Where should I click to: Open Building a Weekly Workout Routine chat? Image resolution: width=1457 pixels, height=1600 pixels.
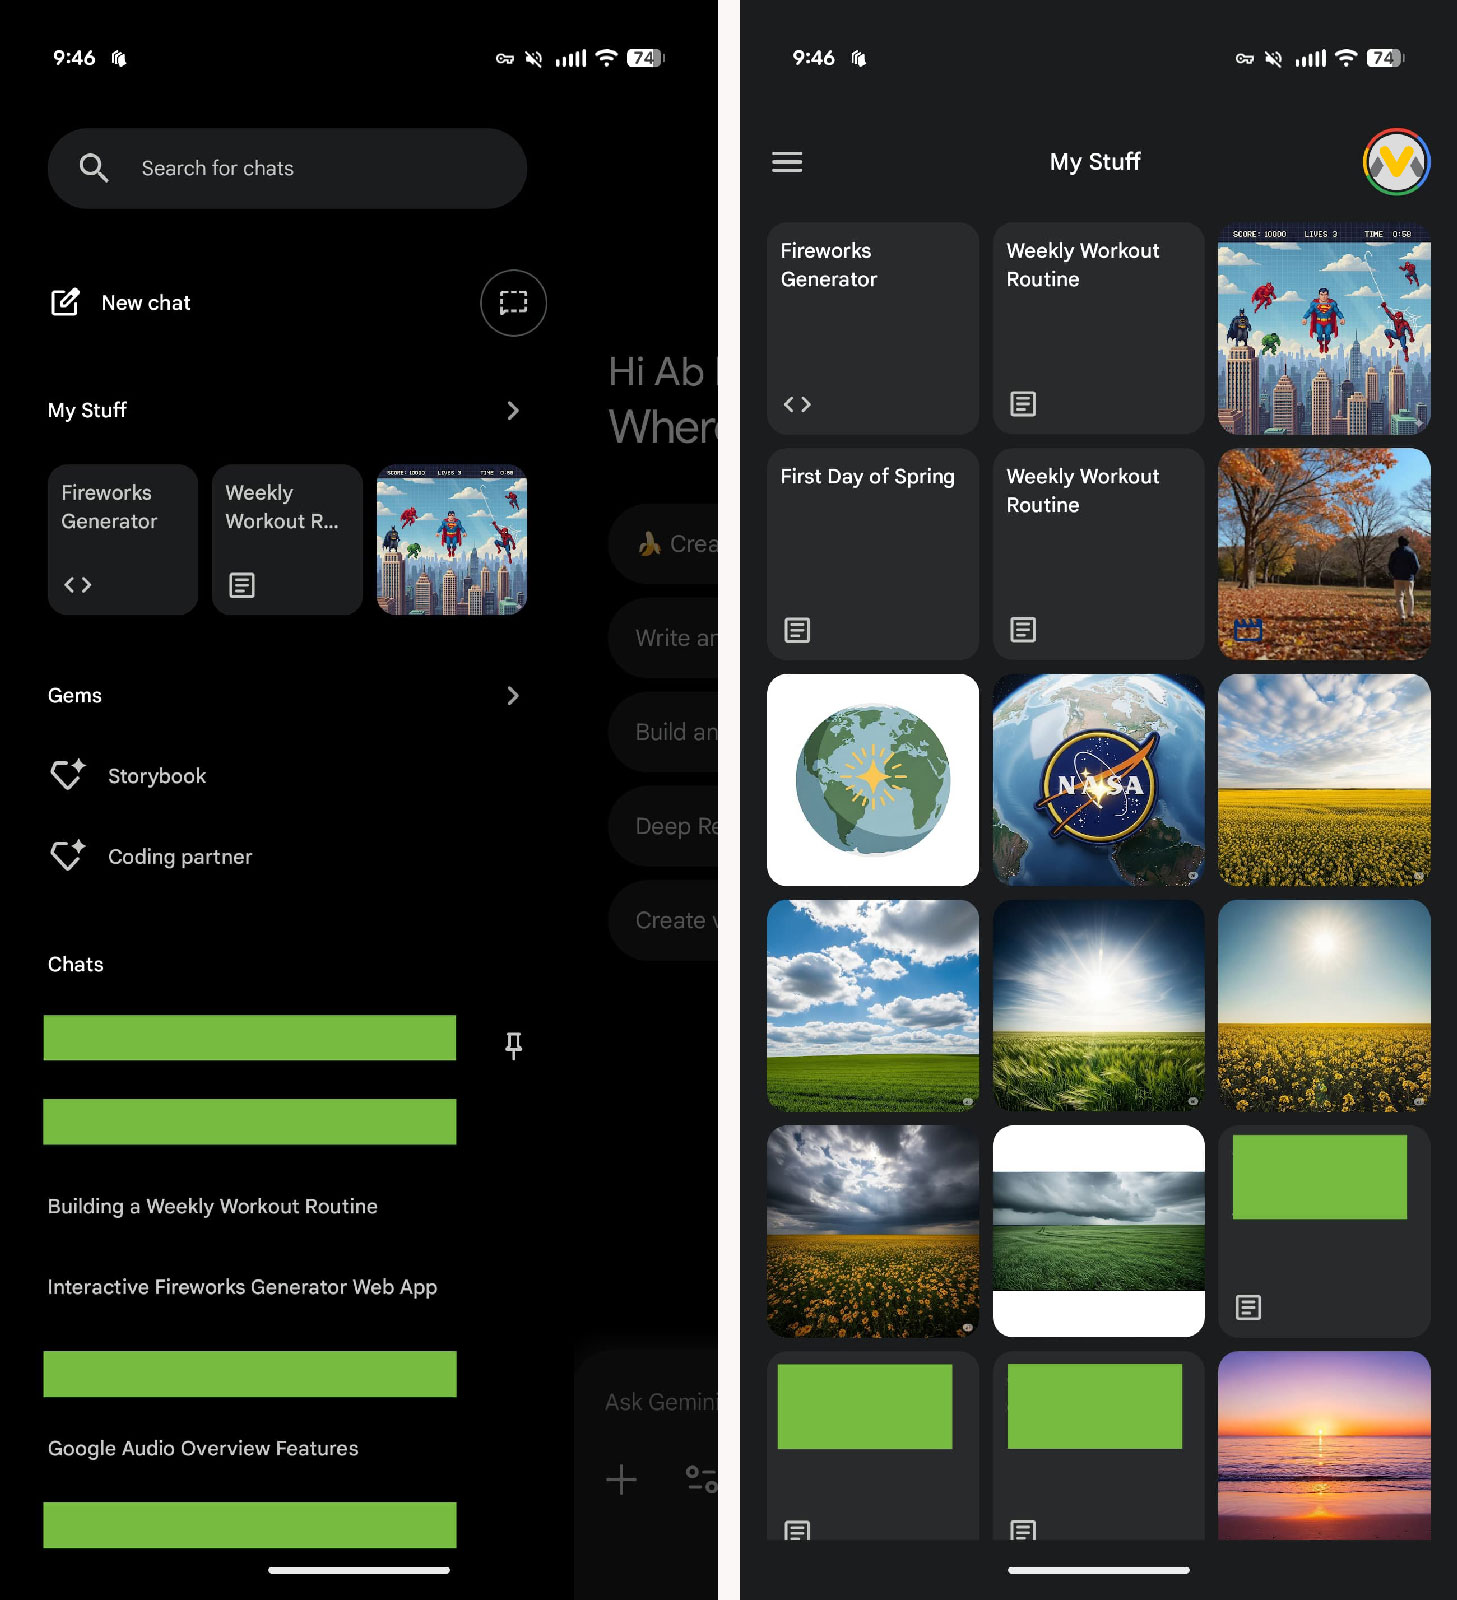click(213, 1207)
